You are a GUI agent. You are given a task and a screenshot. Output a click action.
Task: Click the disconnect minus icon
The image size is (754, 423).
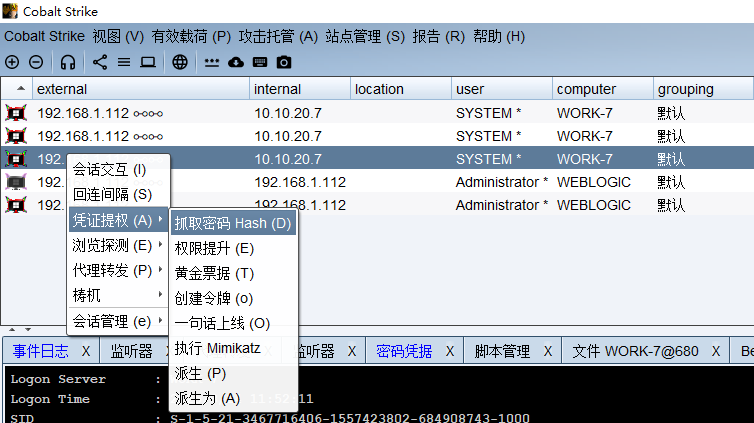pos(36,62)
